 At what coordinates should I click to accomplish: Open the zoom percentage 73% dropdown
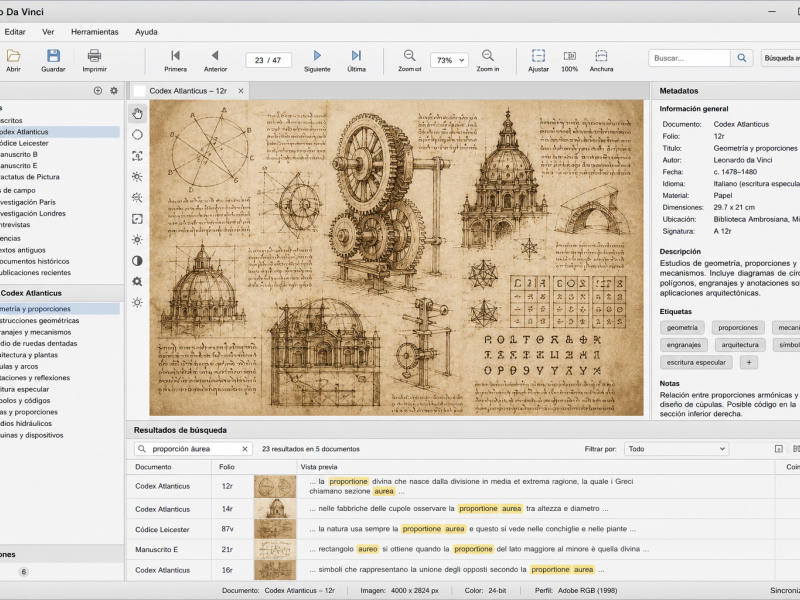(449, 60)
